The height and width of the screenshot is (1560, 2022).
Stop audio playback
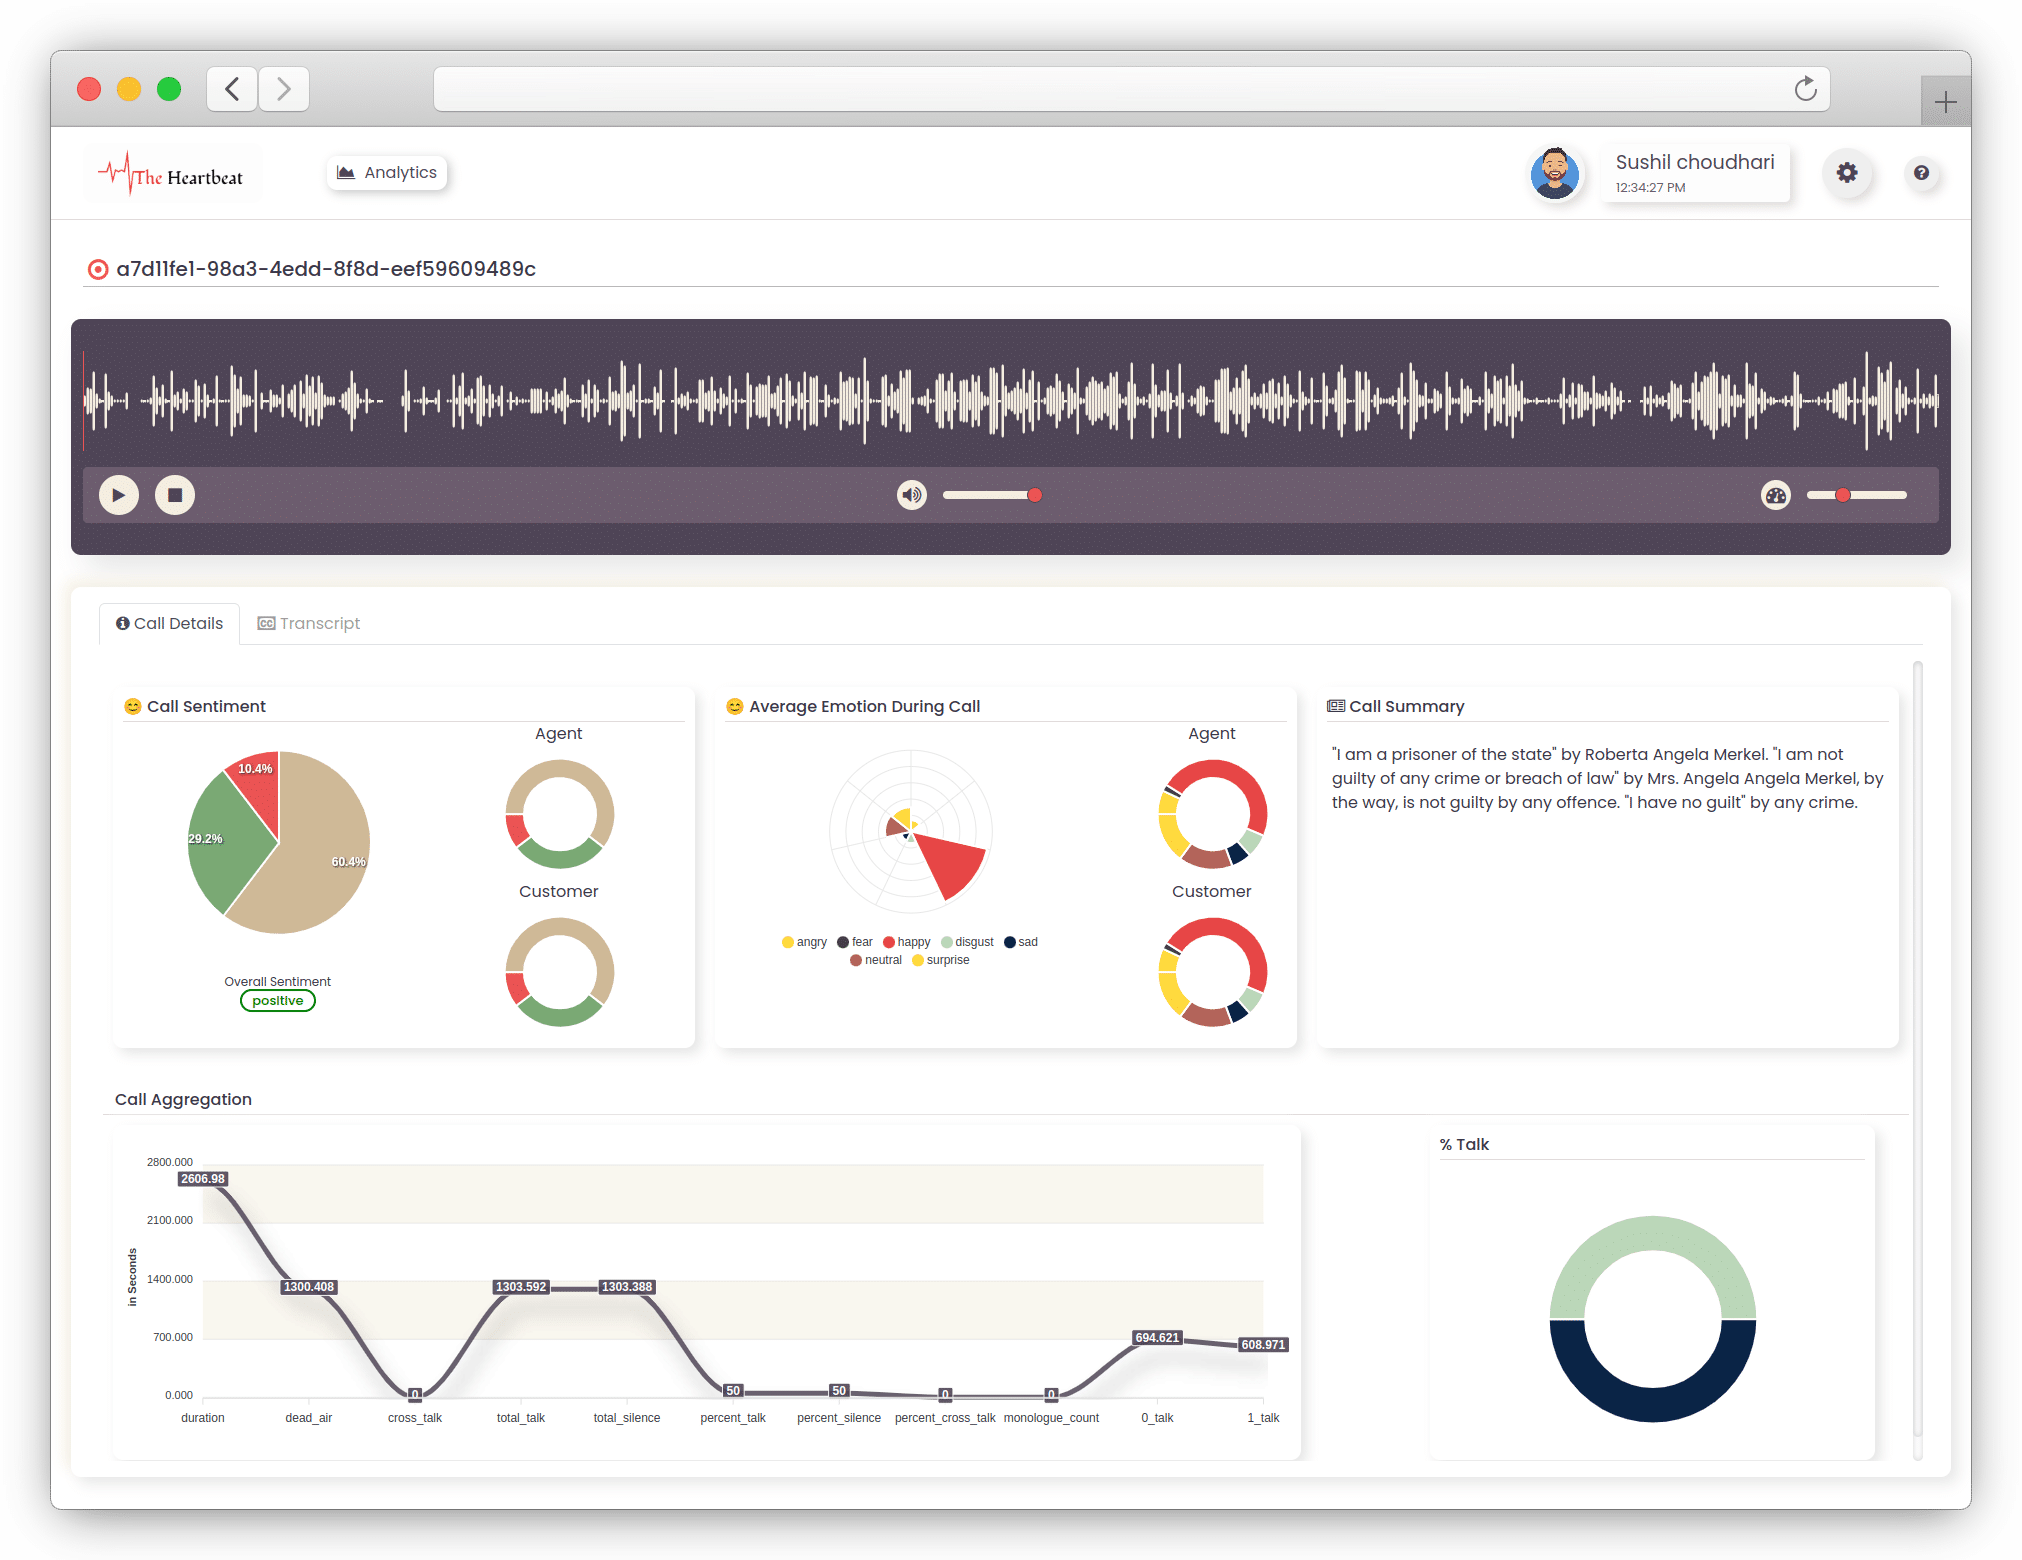174,494
